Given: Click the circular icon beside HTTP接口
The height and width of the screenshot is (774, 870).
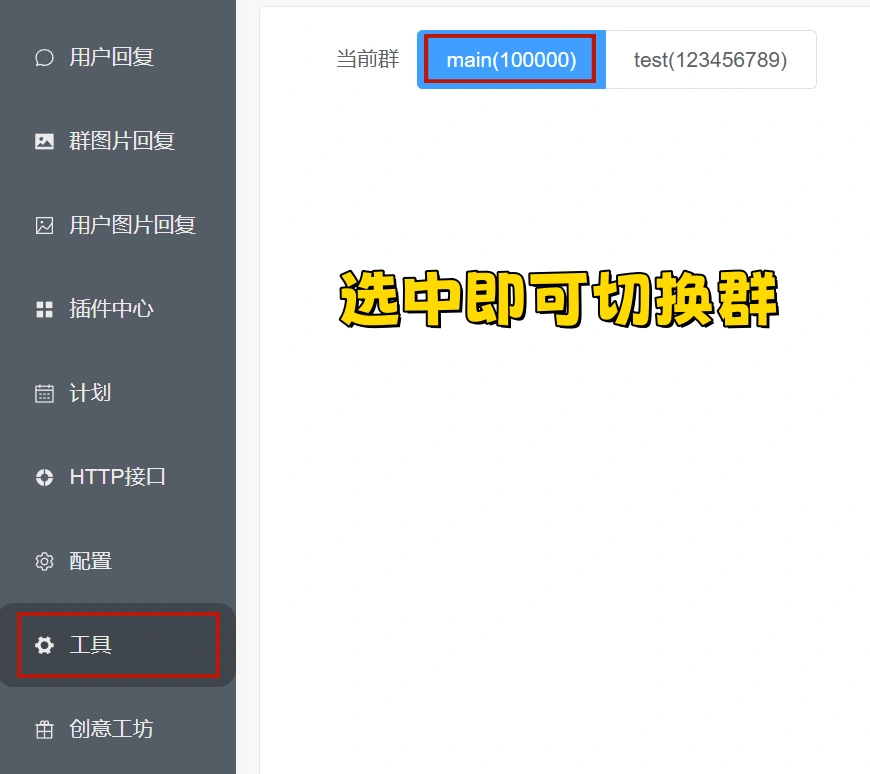Looking at the screenshot, I should coord(44,477).
